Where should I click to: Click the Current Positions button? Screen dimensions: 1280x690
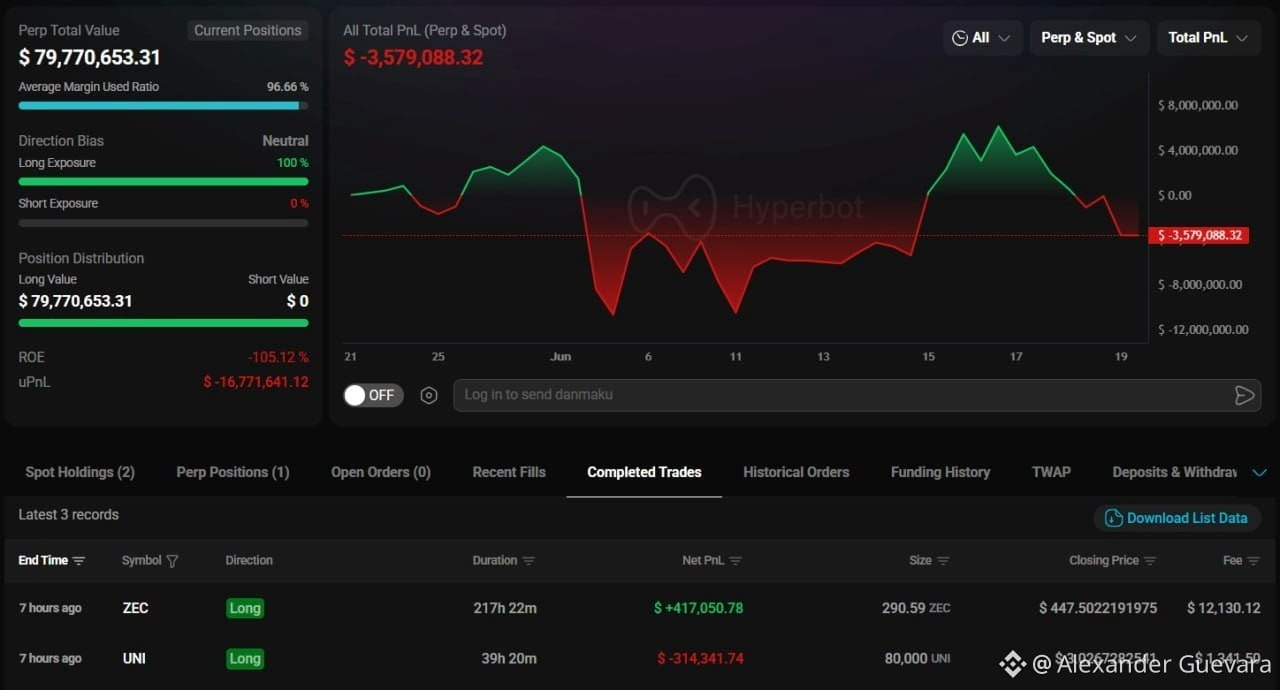click(248, 30)
